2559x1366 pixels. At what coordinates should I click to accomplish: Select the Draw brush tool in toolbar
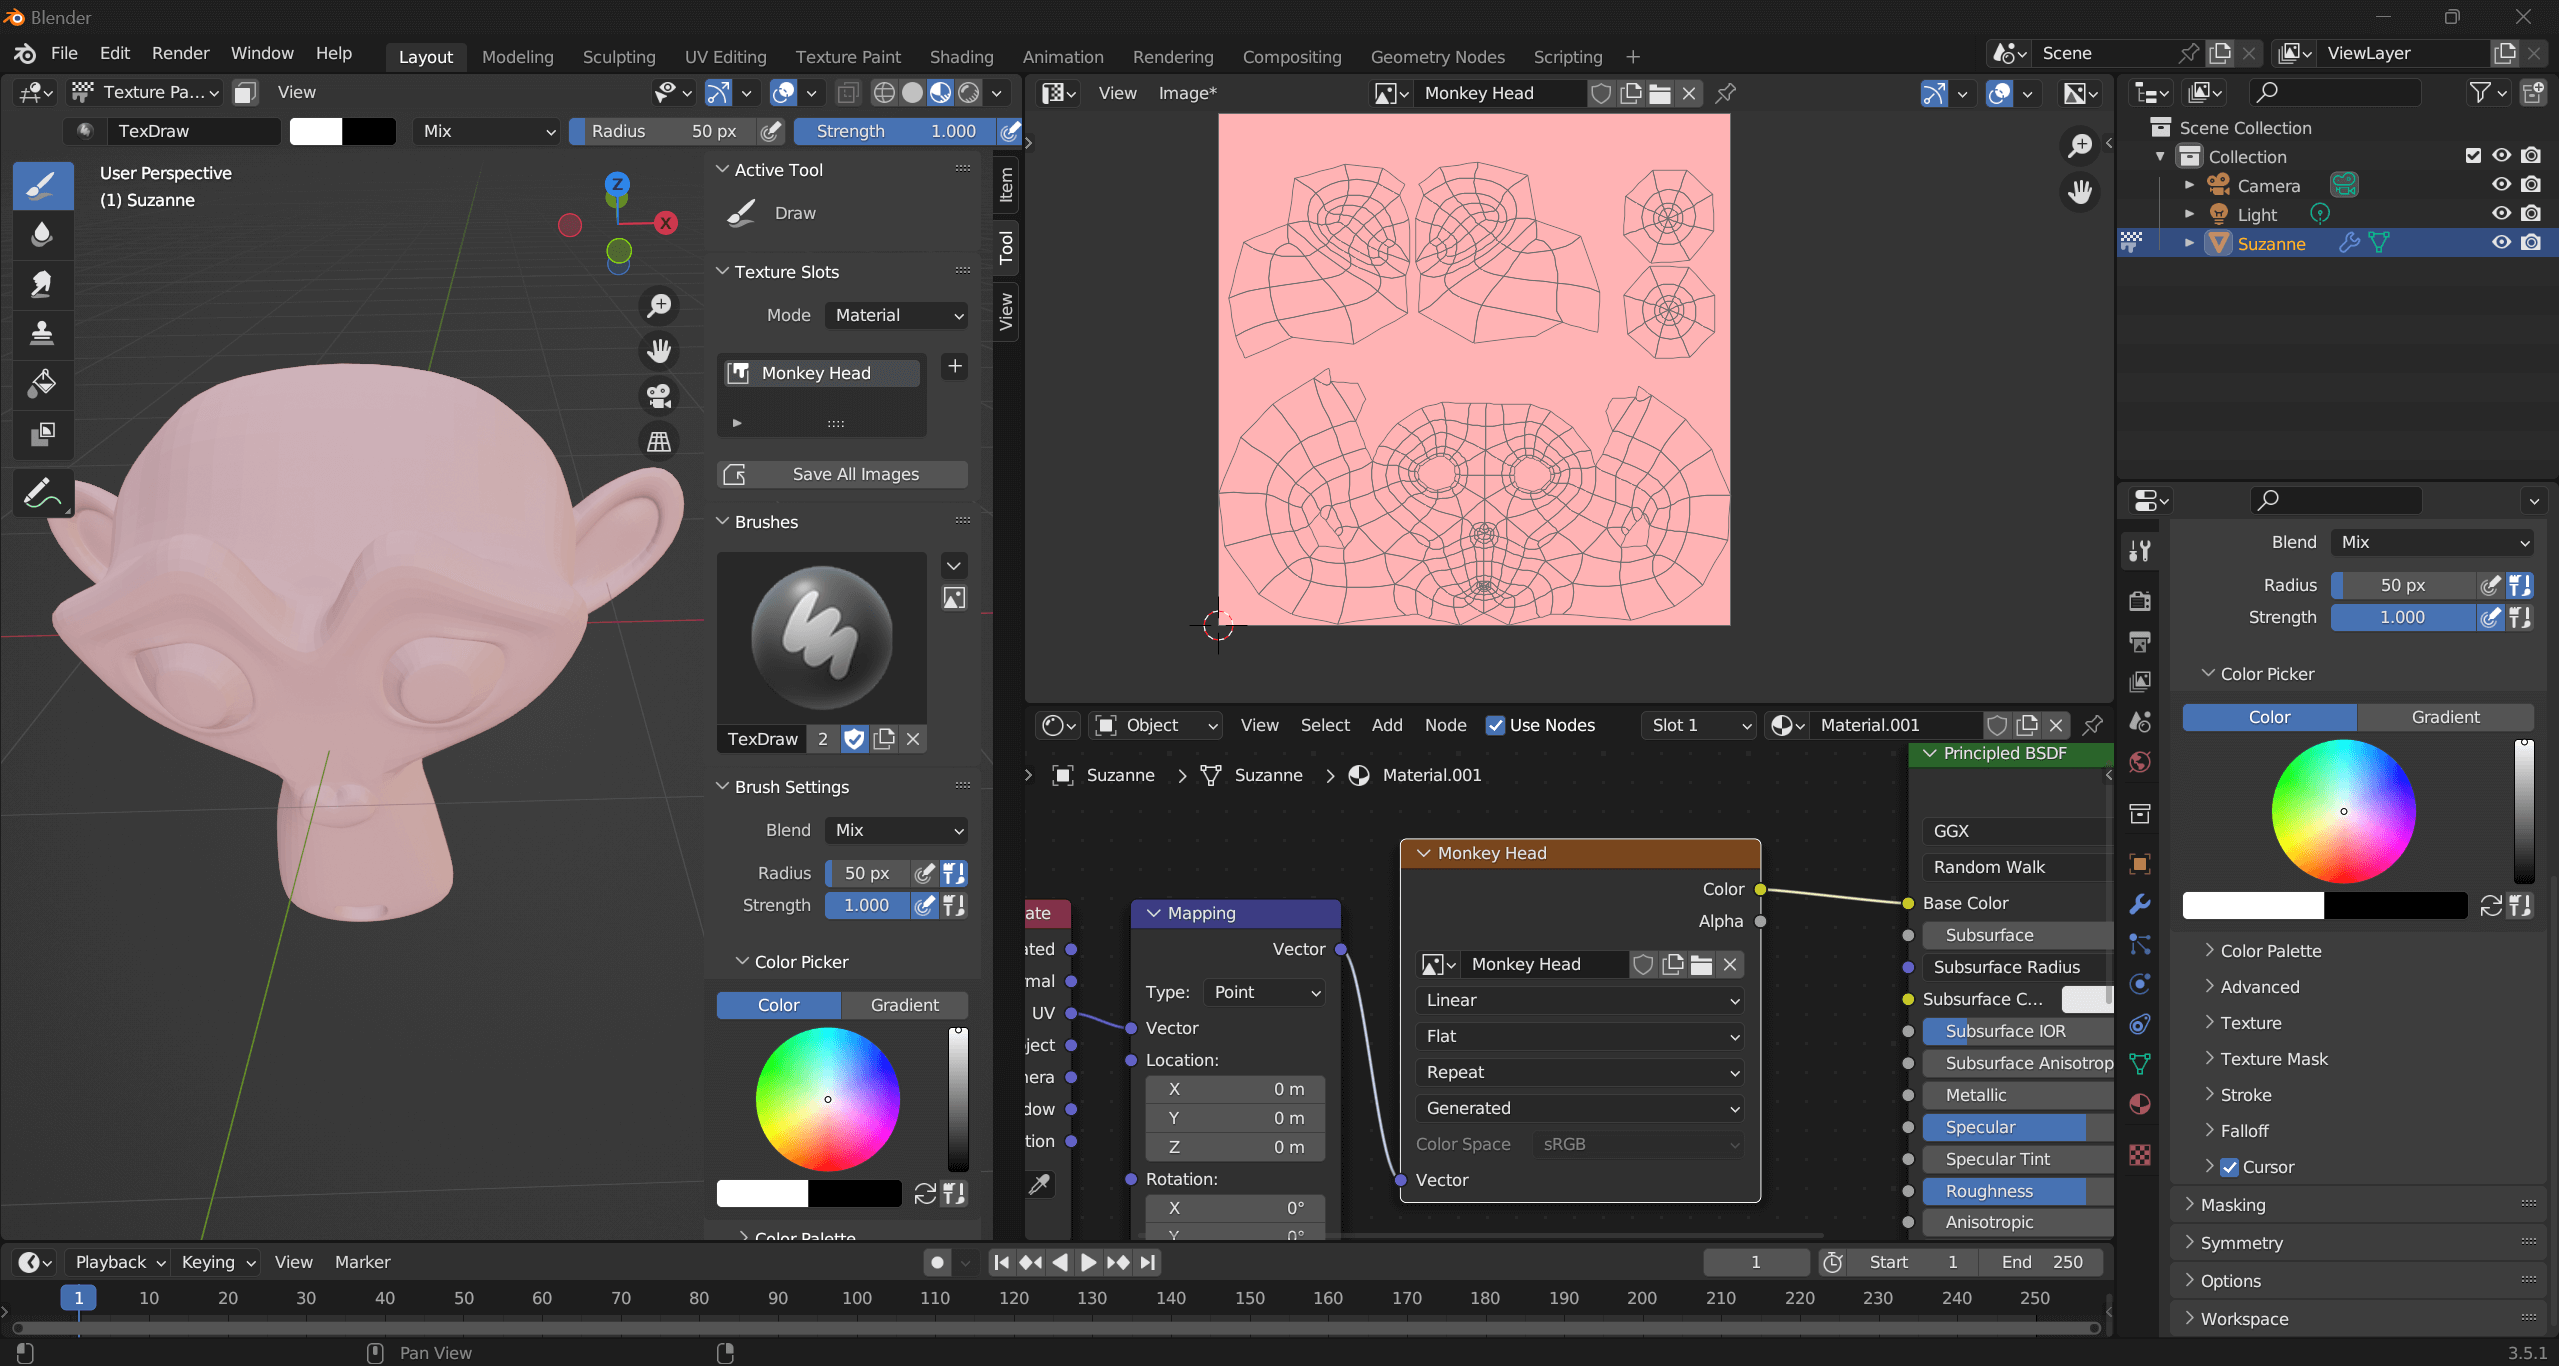(42, 187)
